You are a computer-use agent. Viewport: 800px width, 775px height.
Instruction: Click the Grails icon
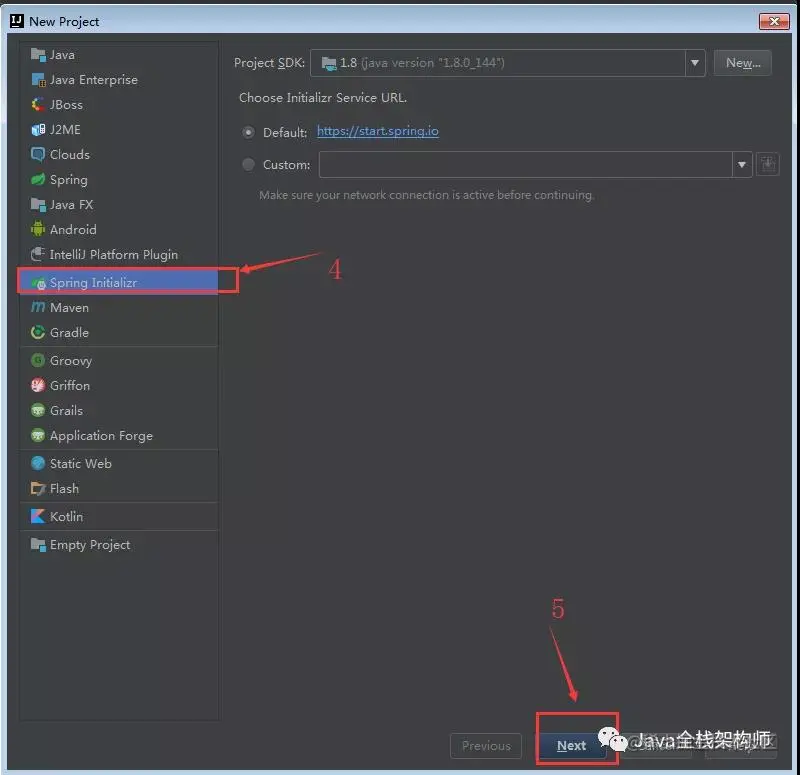click(38, 410)
